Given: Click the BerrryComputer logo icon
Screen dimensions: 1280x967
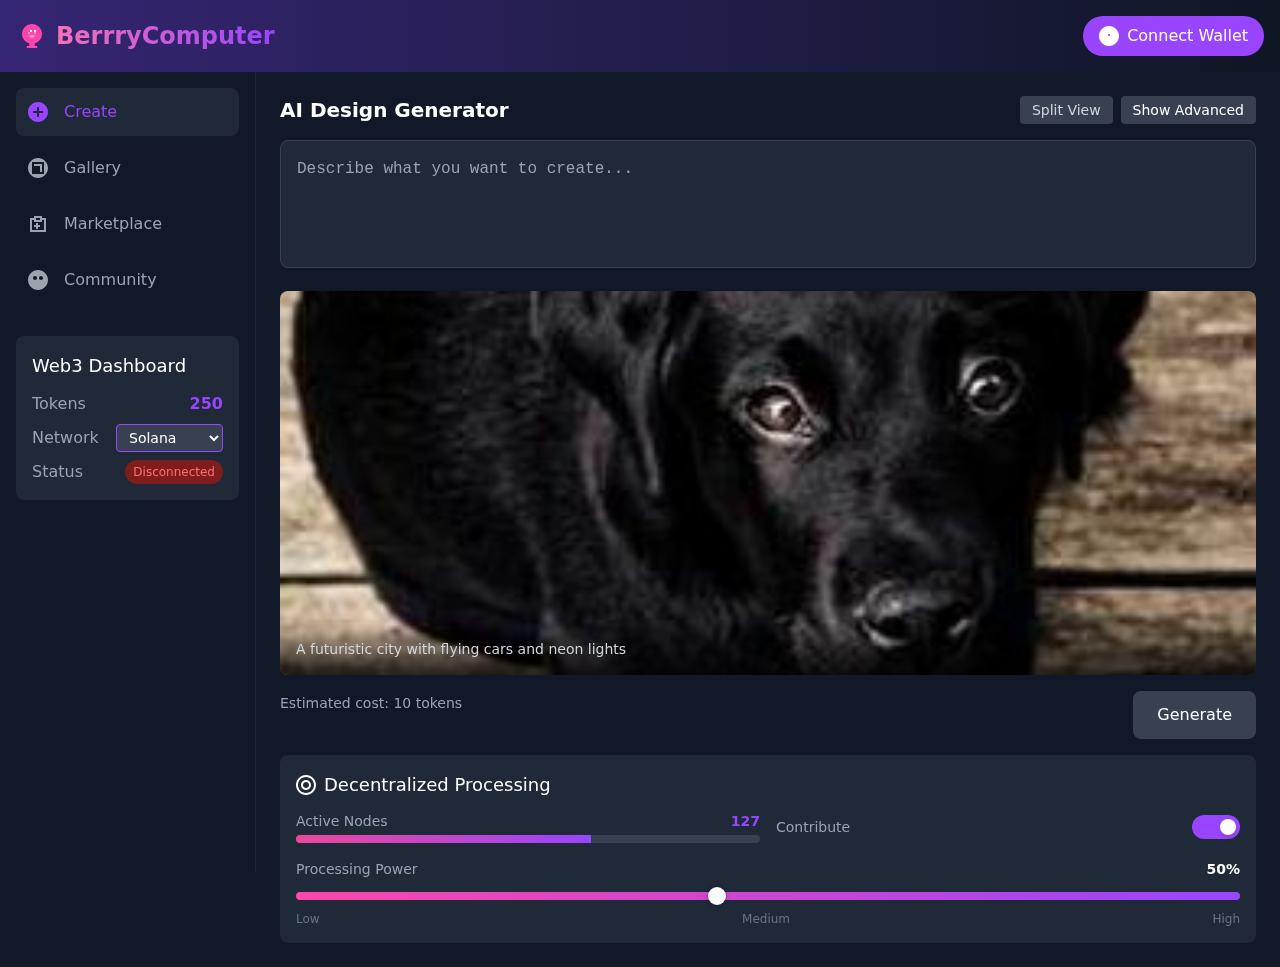Looking at the screenshot, I should click(32, 36).
